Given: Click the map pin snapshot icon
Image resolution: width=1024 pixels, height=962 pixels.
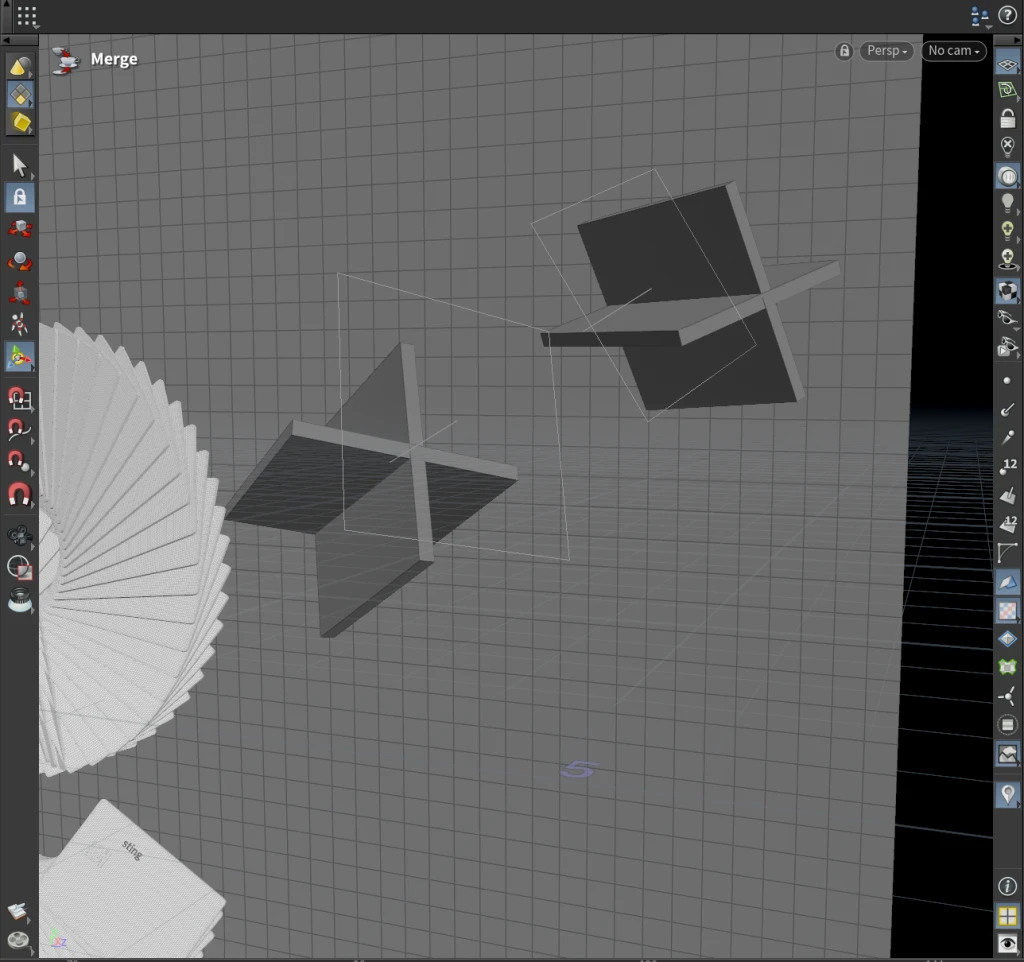Looking at the screenshot, I should 1007,795.
